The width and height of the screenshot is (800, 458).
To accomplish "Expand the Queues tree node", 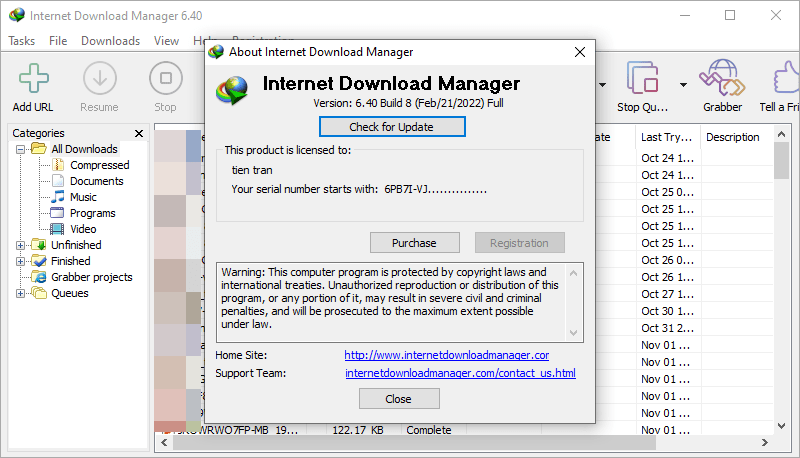I will click(x=20, y=293).
